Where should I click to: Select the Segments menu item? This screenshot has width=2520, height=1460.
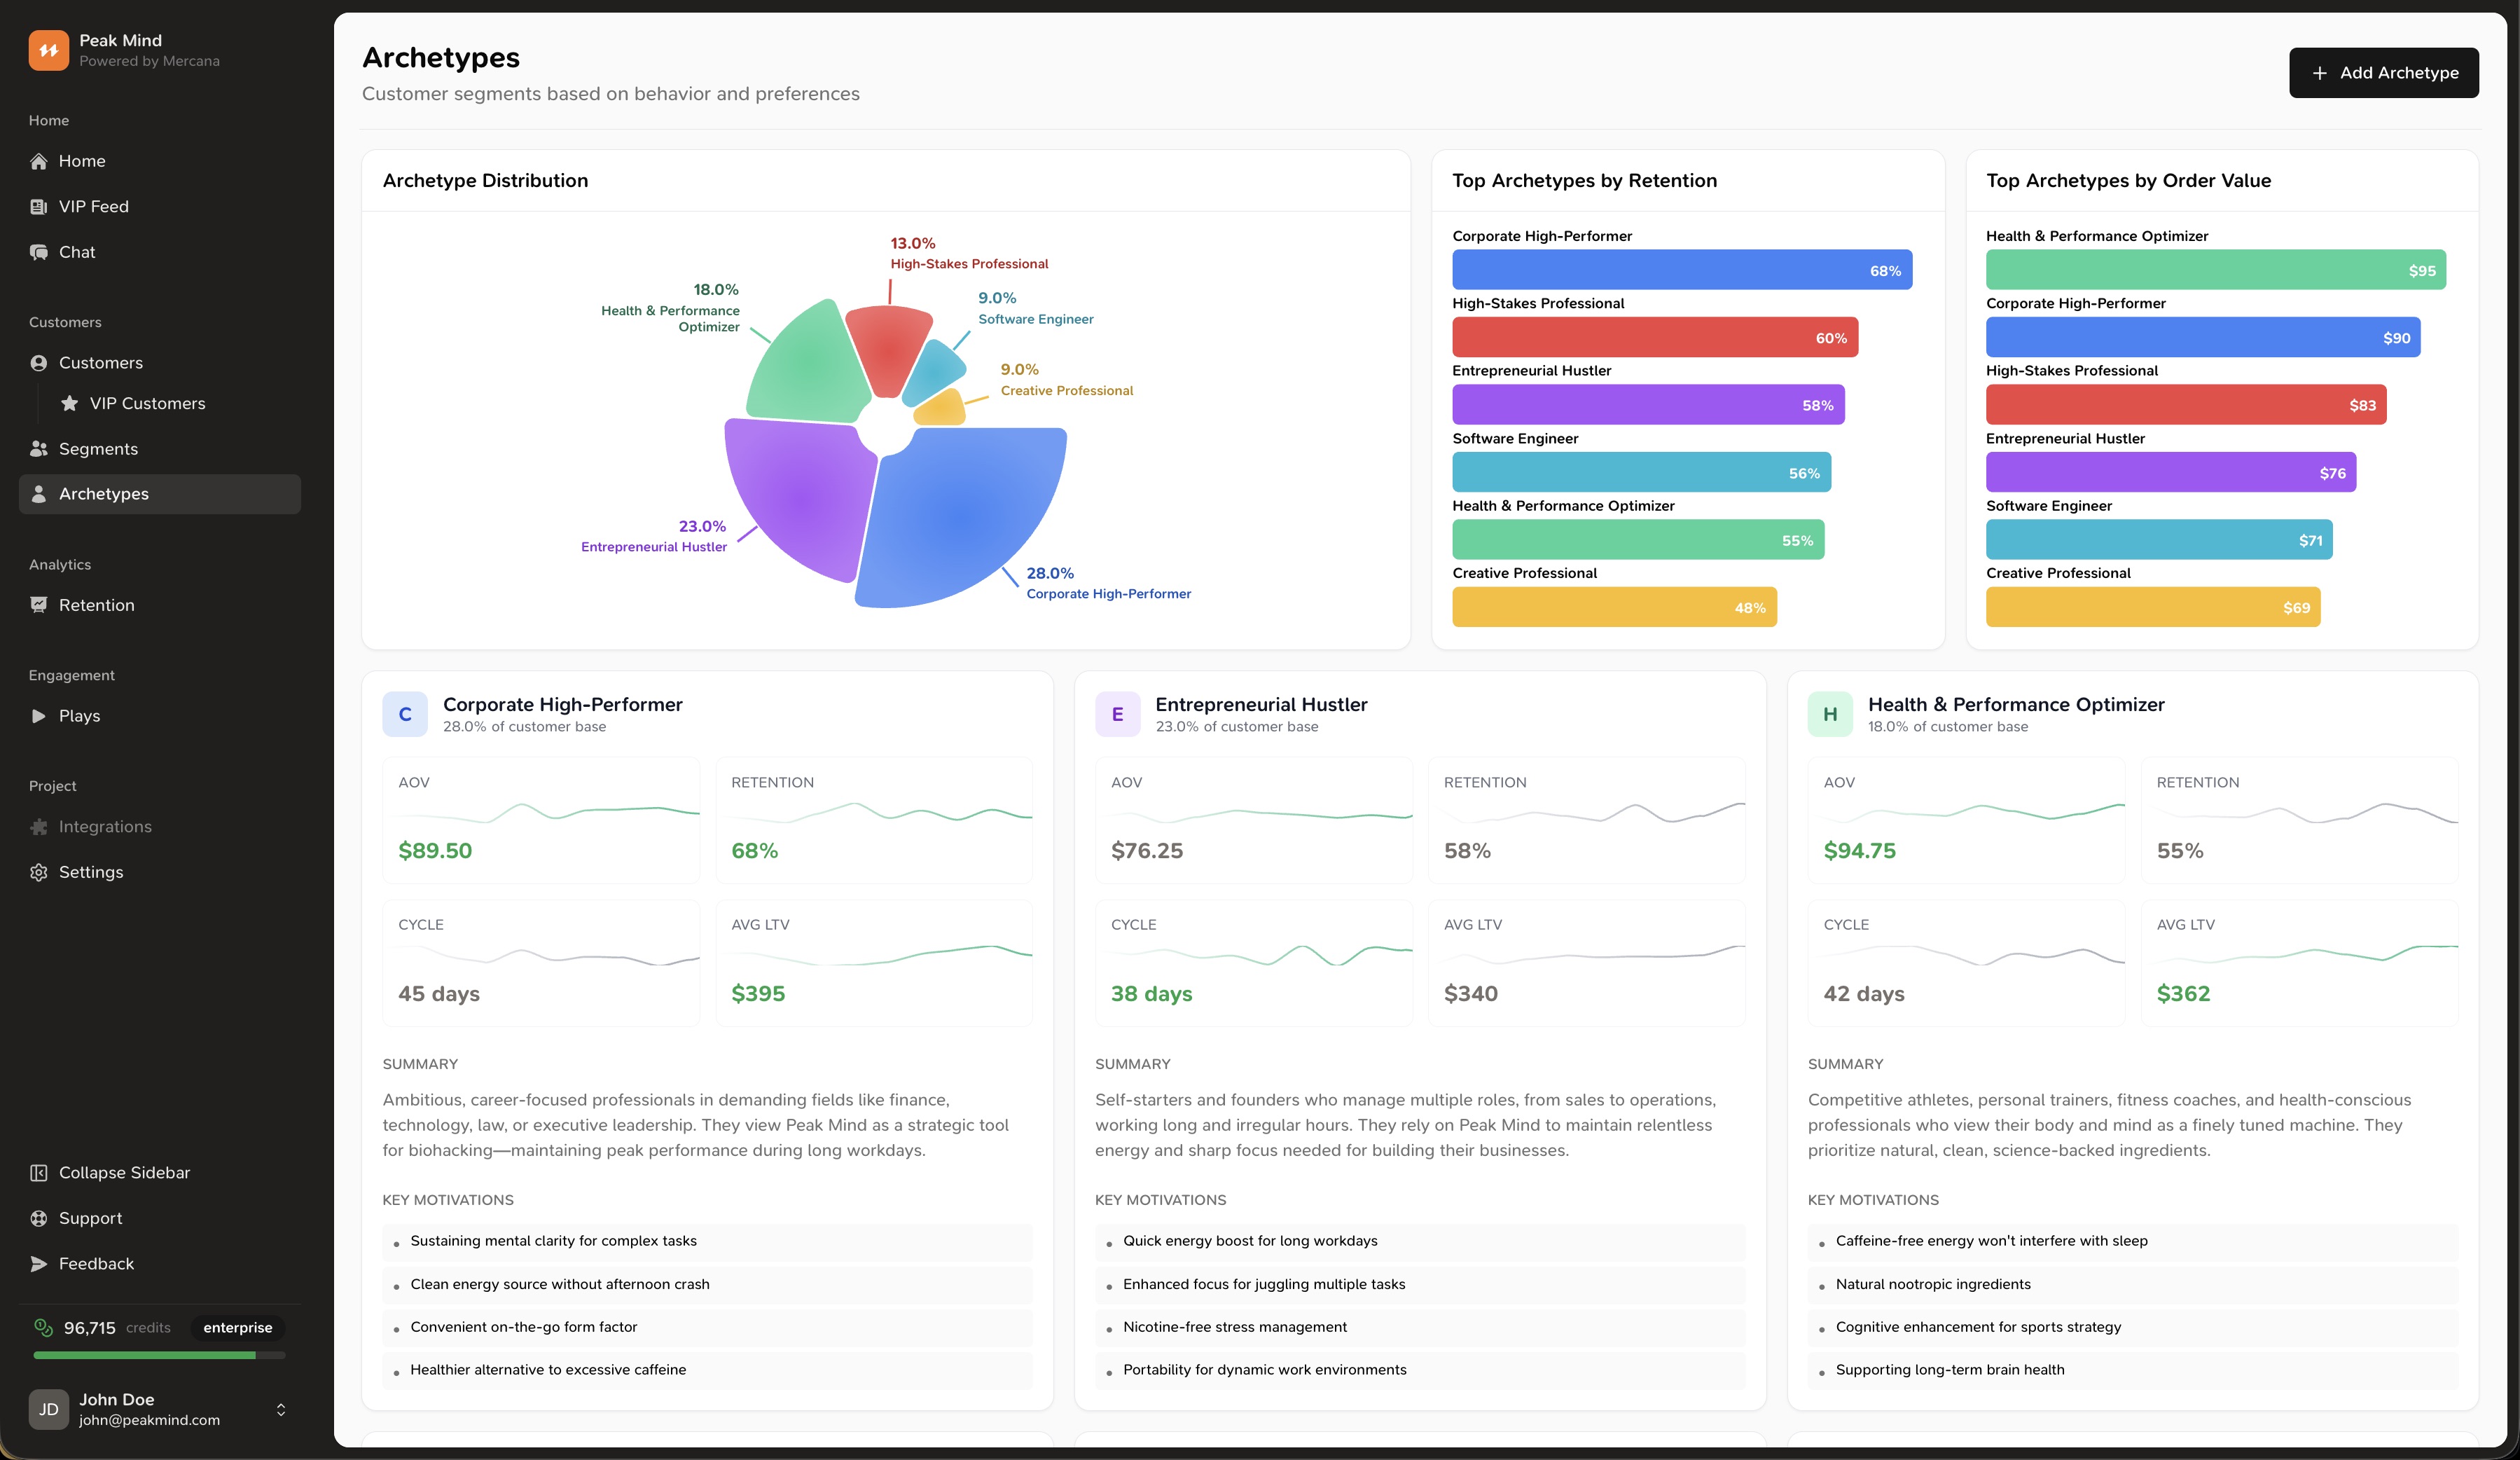tap(98, 449)
